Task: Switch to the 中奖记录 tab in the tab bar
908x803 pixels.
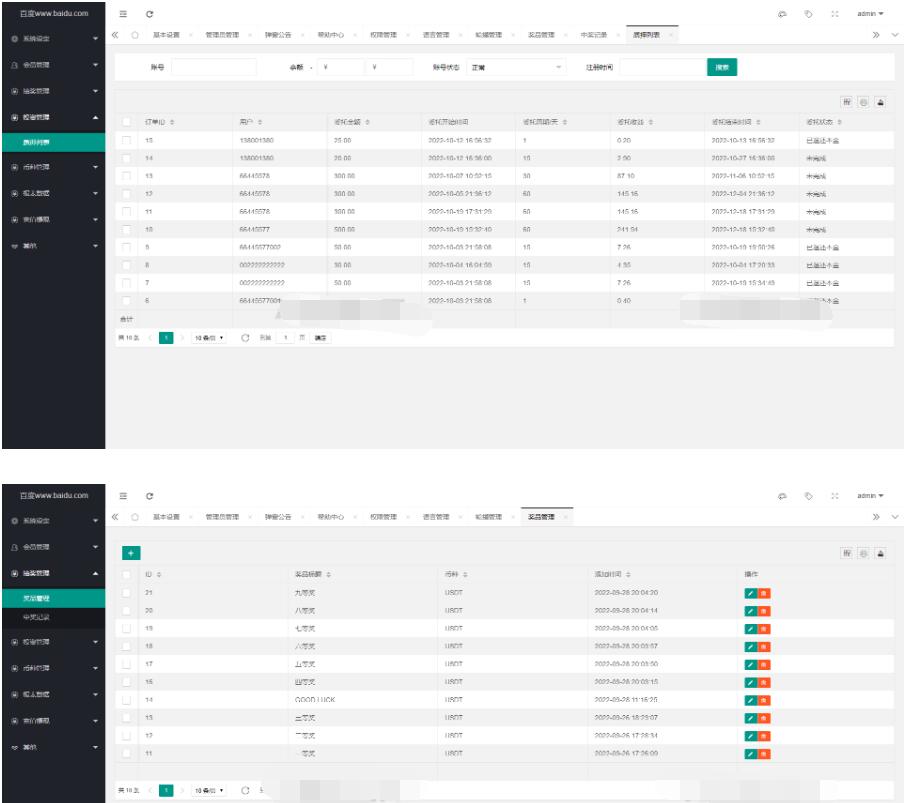Action: [593, 35]
